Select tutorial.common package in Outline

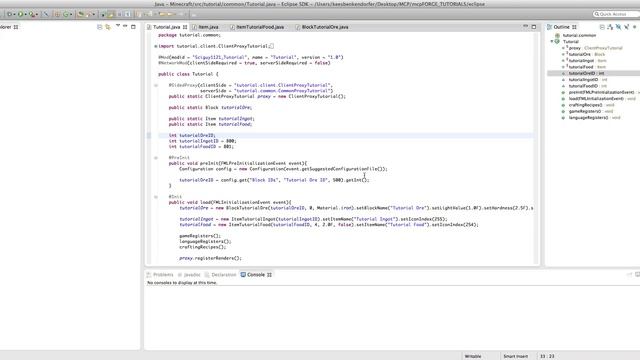pyautogui.click(x=579, y=36)
